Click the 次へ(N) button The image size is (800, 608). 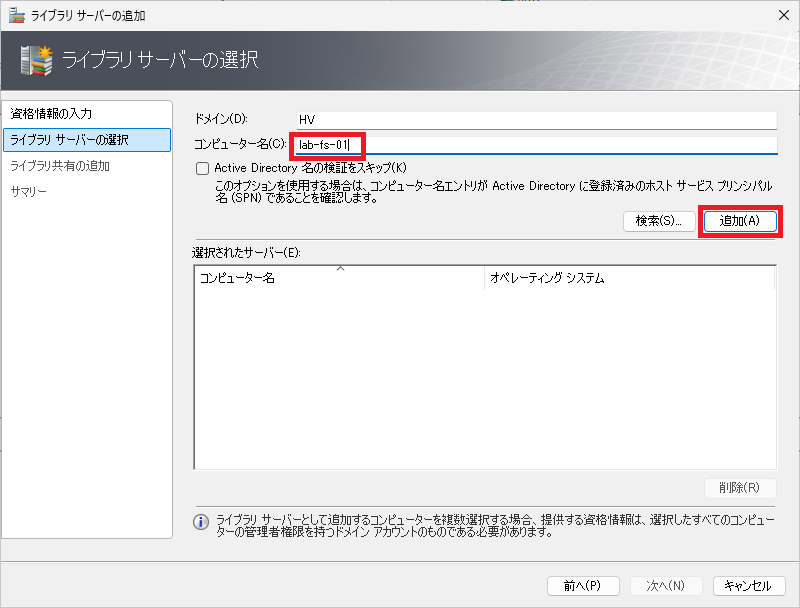pos(666,586)
